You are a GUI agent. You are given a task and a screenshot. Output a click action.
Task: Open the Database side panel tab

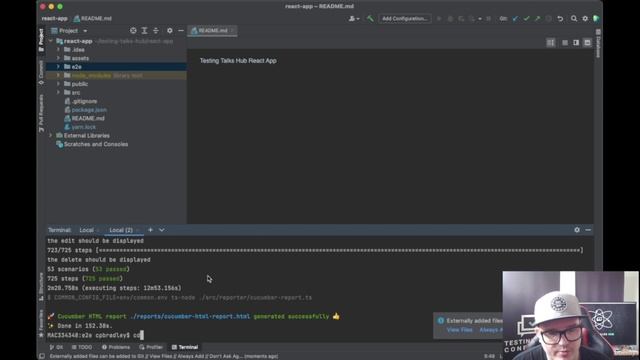tap(598, 43)
